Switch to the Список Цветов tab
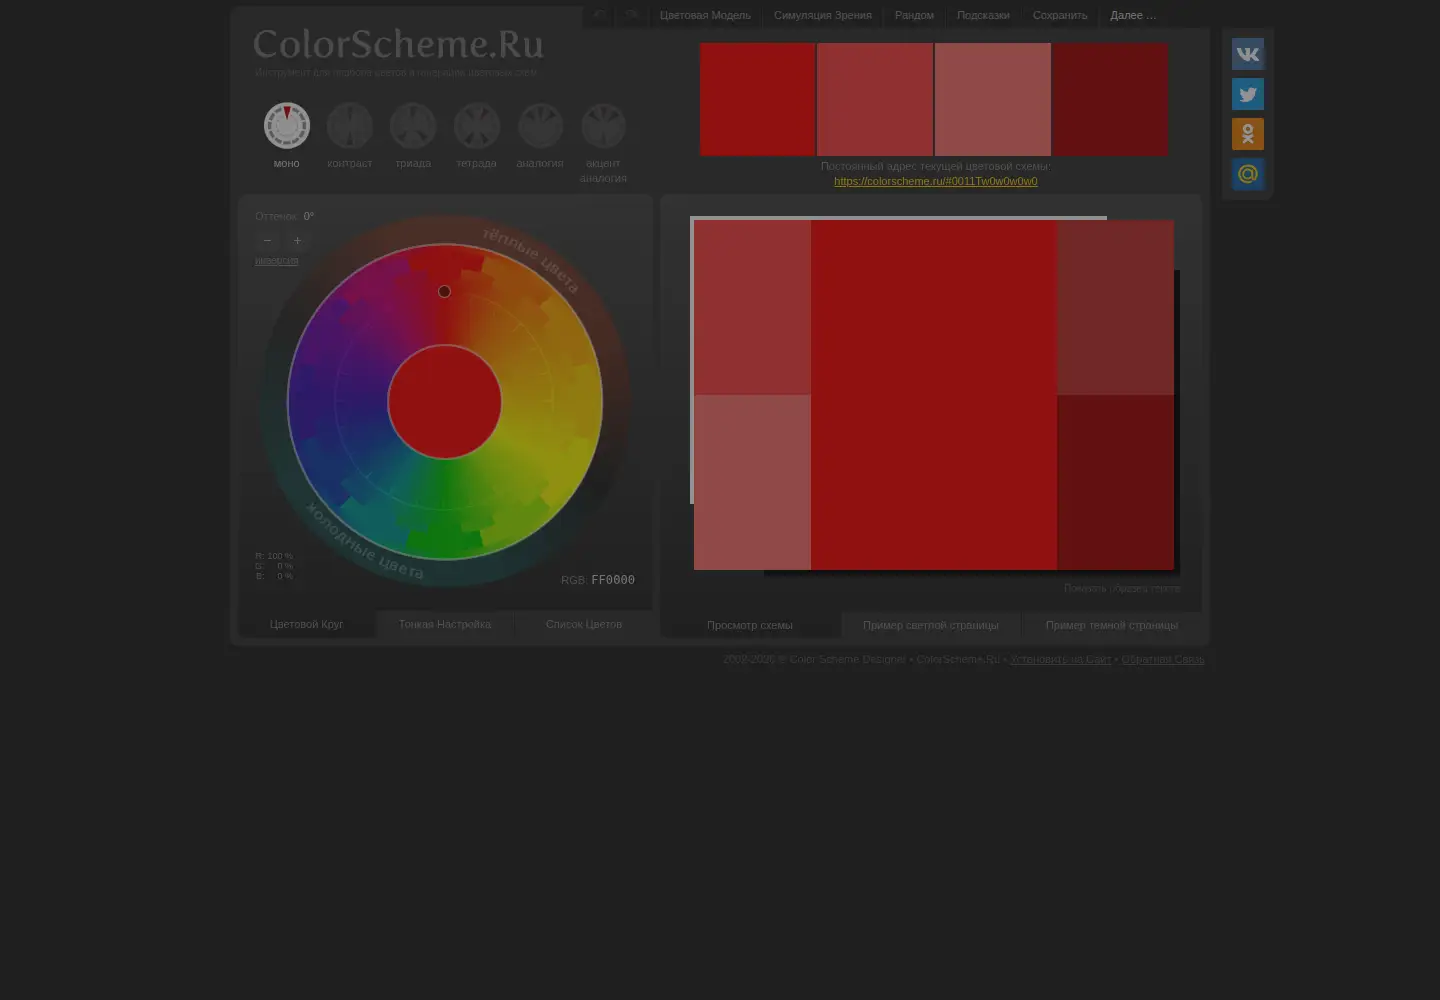 [584, 624]
